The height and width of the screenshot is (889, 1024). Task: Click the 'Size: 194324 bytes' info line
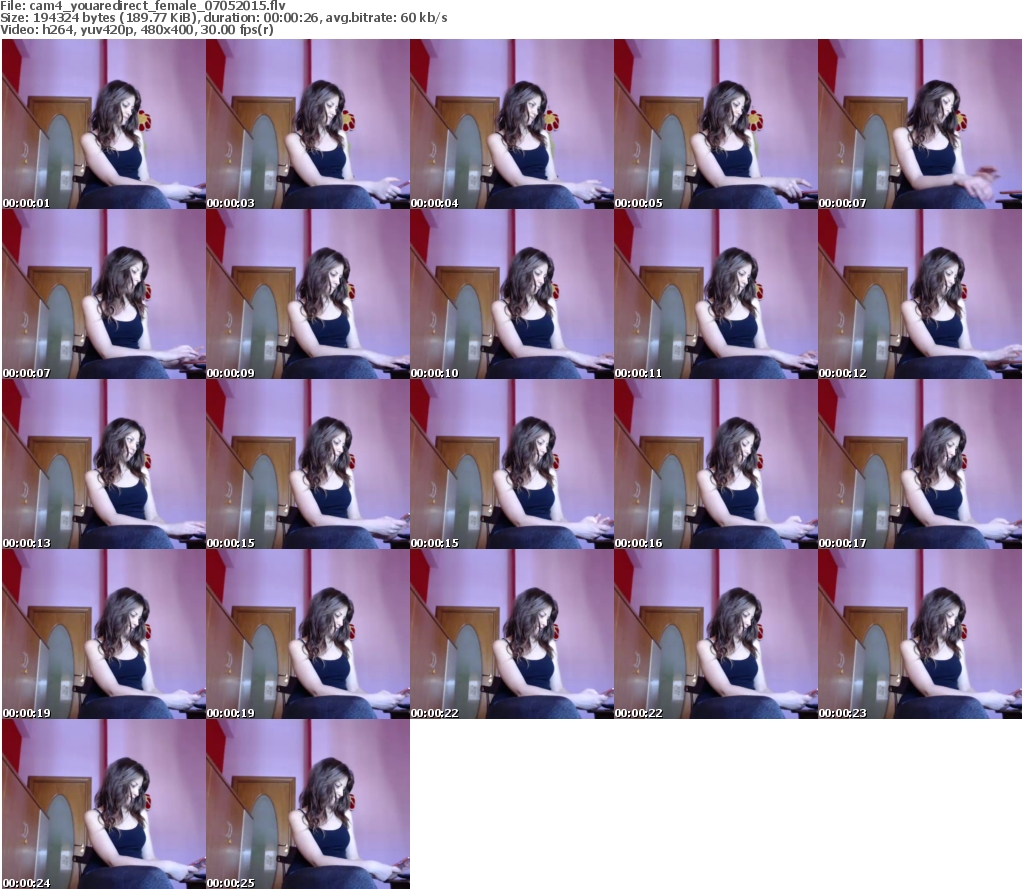pyautogui.click(x=223, y=18)
